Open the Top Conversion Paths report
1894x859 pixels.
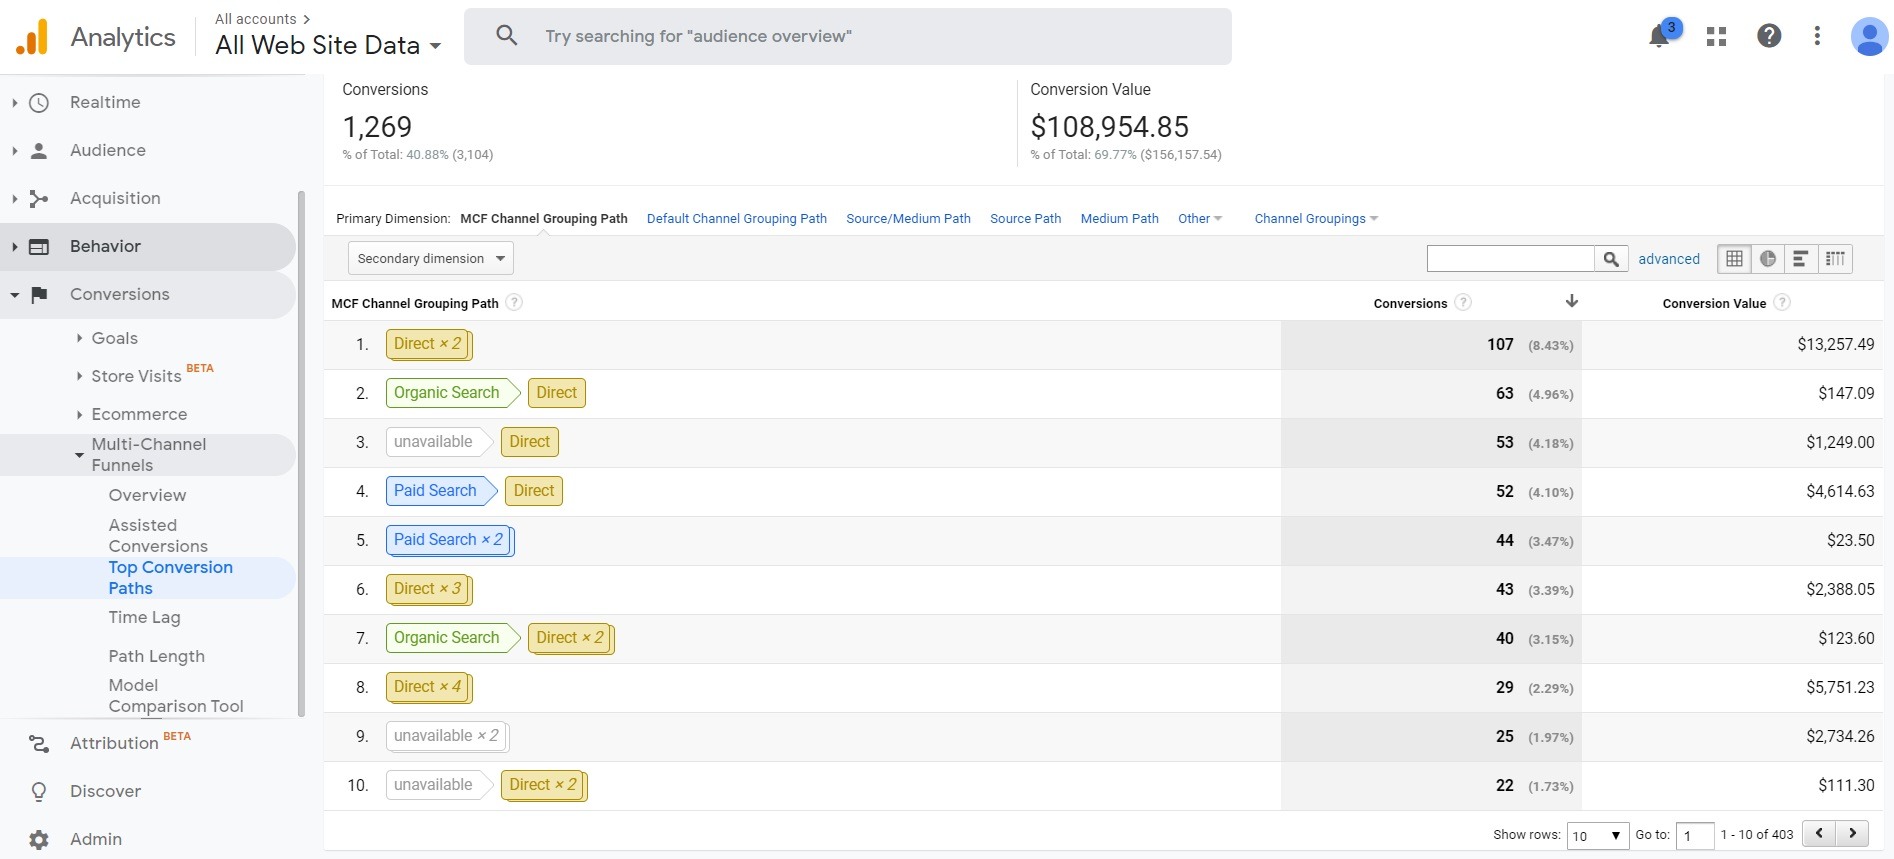tap(170, 578)
